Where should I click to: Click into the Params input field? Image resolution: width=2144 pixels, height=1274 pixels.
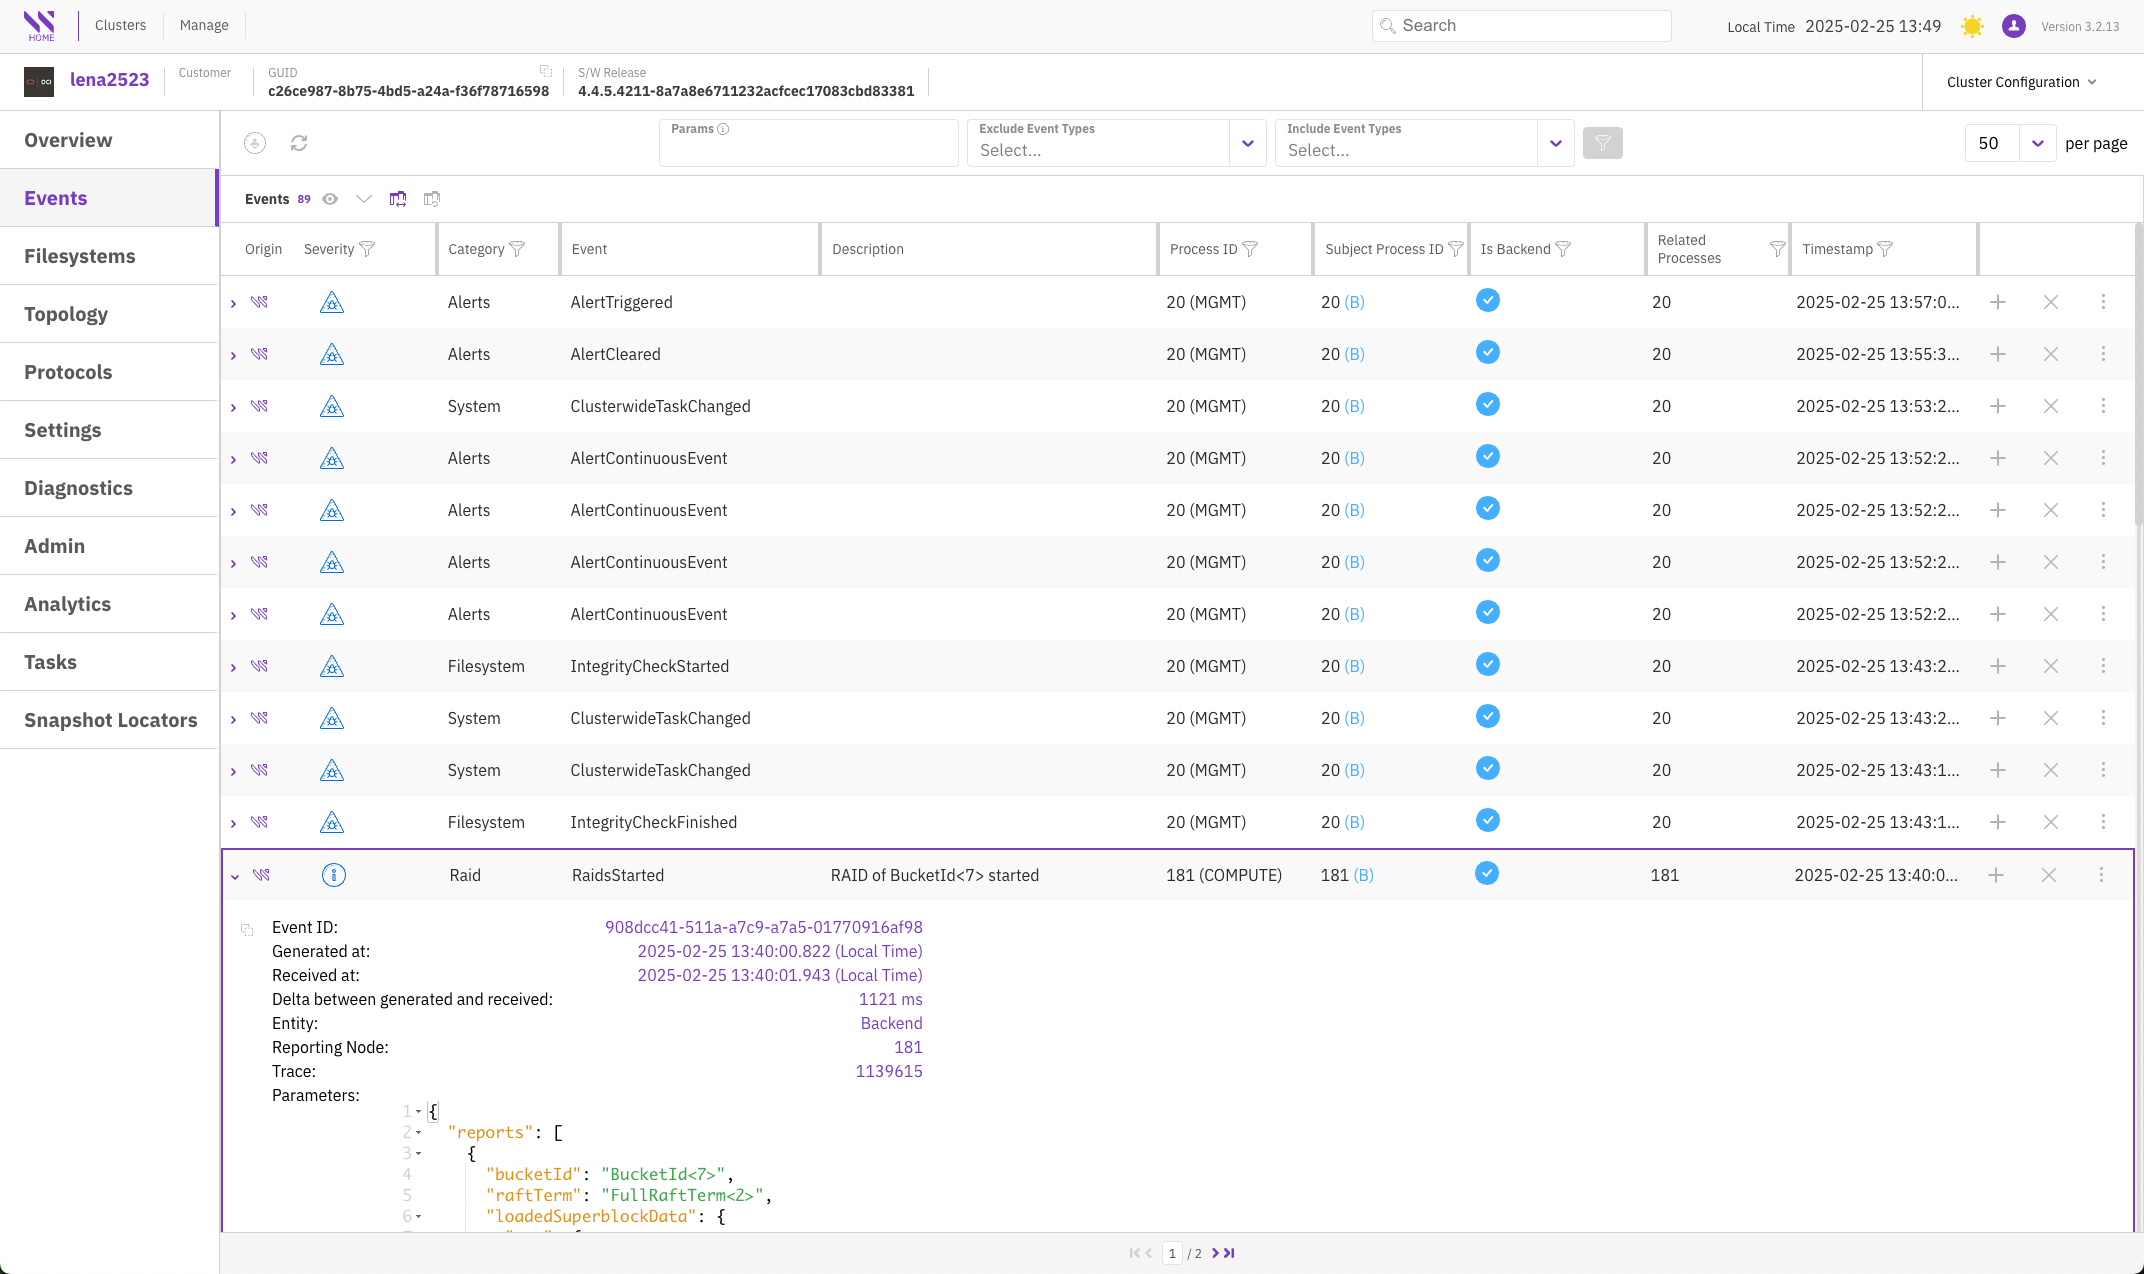pos(808,150)
